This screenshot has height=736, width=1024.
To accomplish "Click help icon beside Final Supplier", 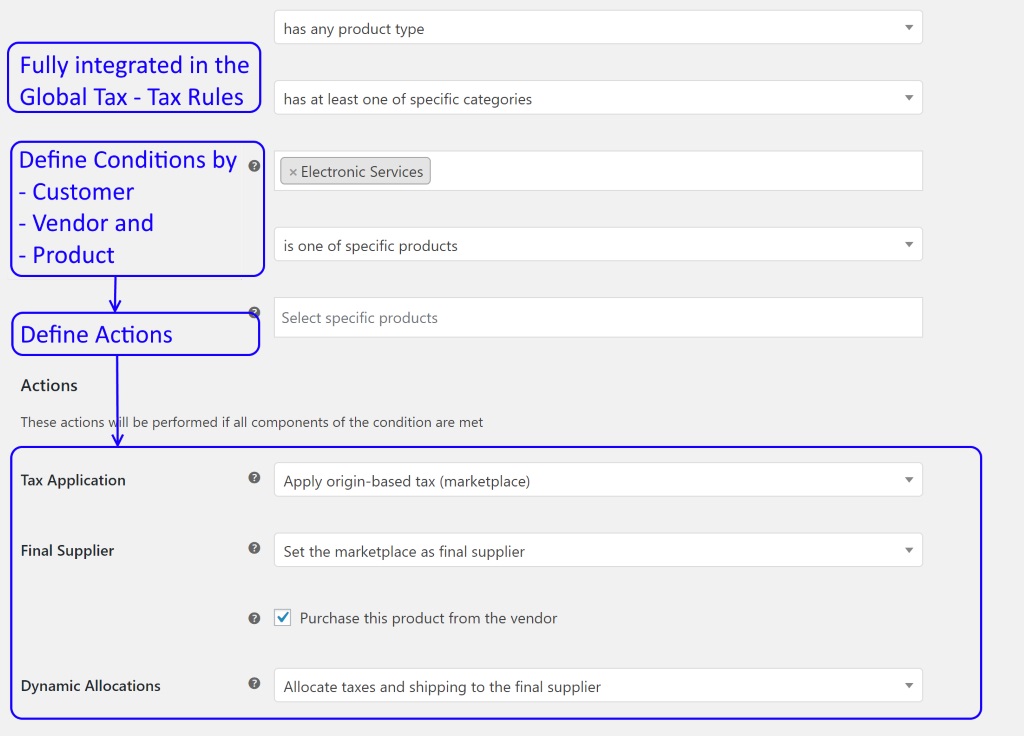I will 254,548.
